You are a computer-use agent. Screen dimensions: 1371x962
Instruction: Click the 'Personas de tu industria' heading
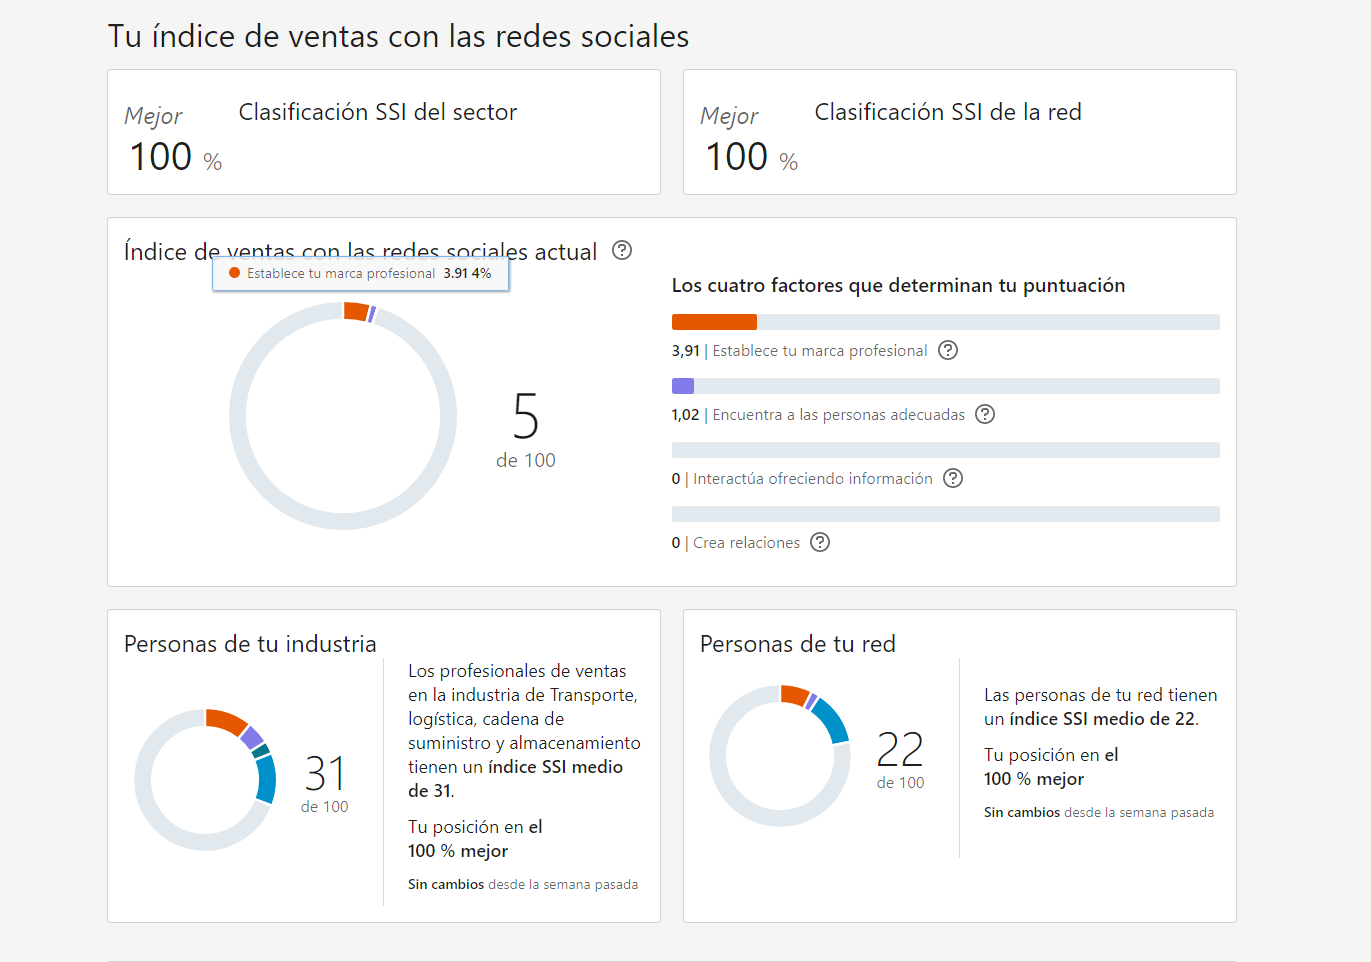click(x=250, y=644)
